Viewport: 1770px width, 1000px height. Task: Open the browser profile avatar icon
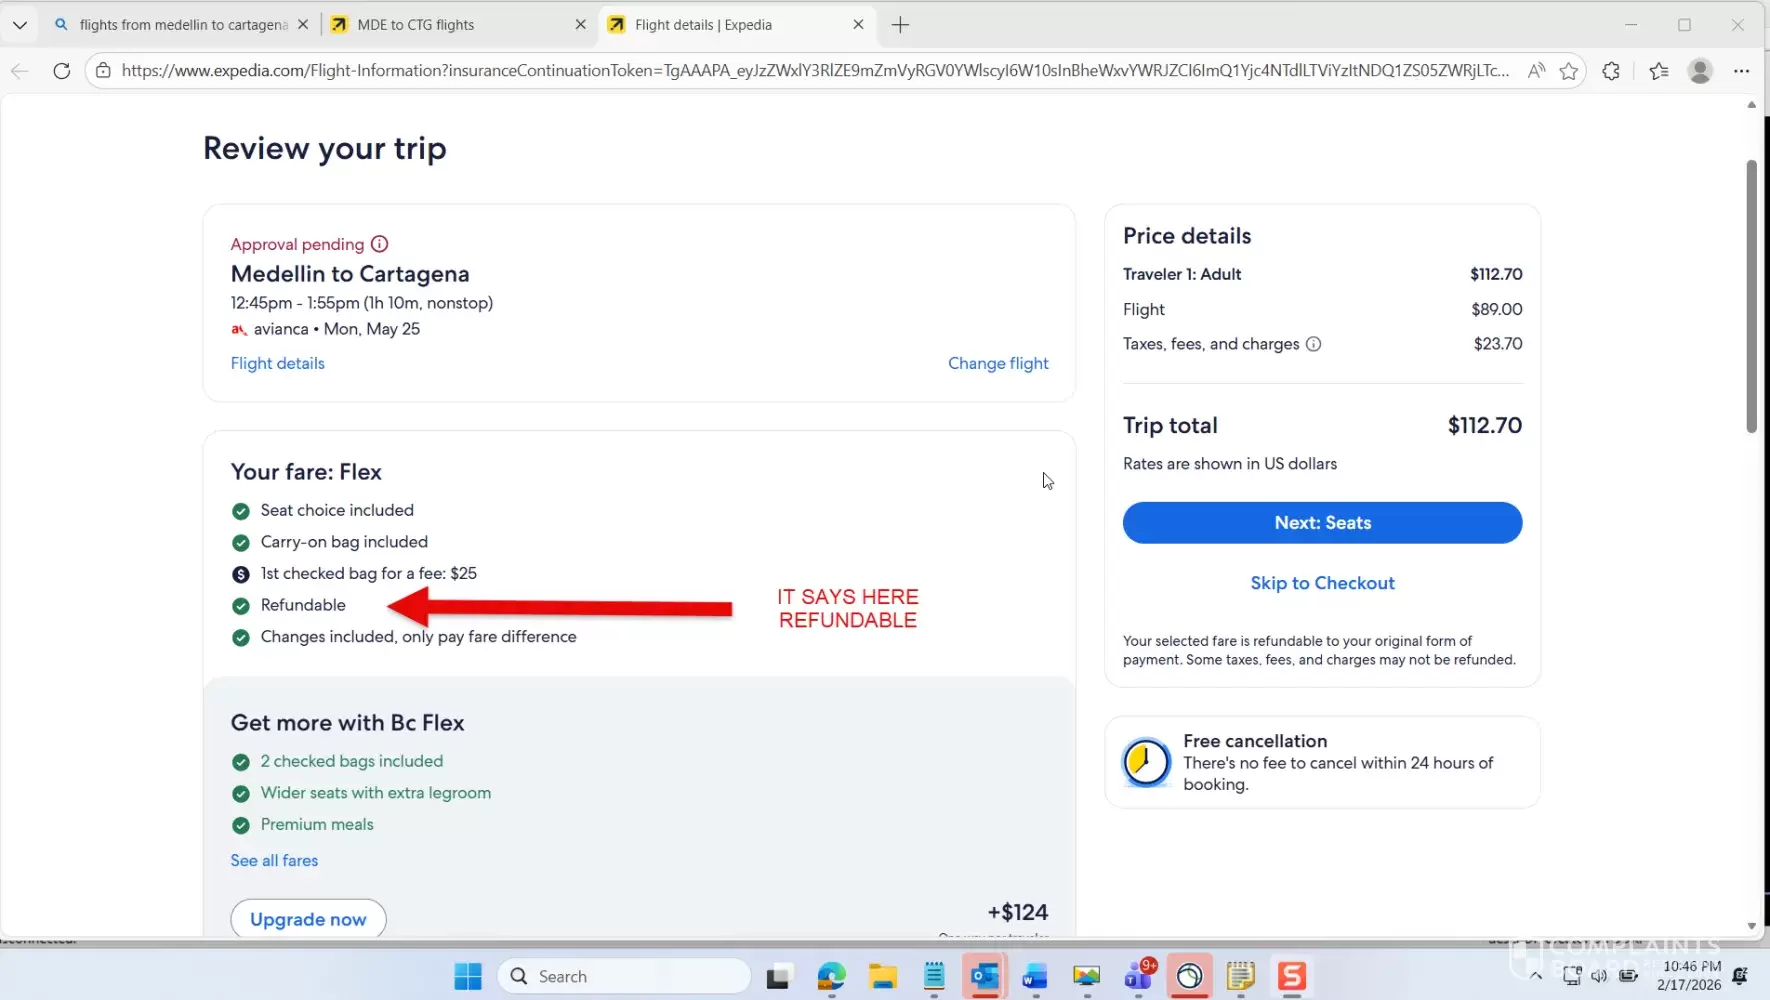(x=1699, y=71)
